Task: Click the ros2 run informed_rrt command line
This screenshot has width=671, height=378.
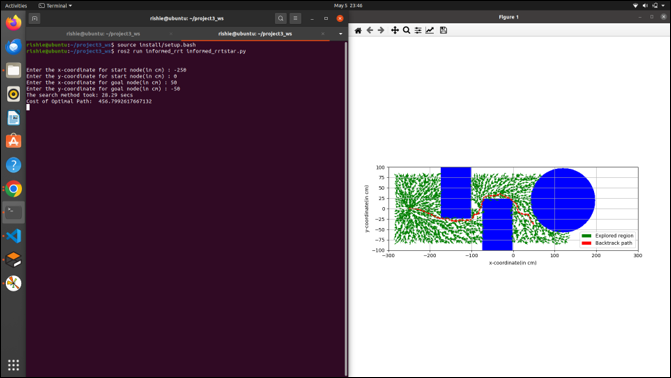Action: pos(136,51)
